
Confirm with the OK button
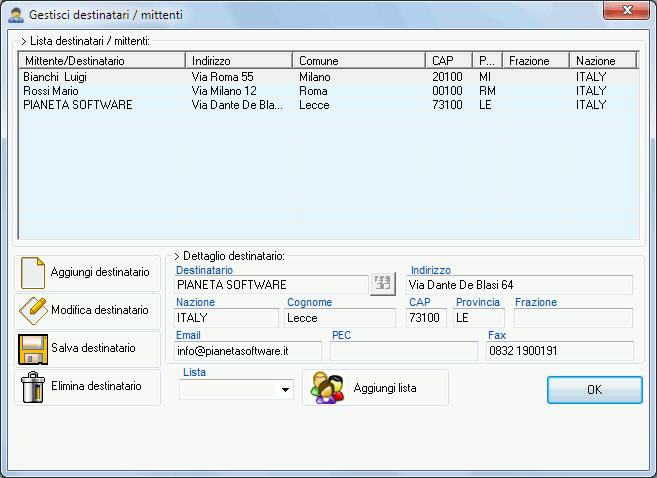(595, 390)
